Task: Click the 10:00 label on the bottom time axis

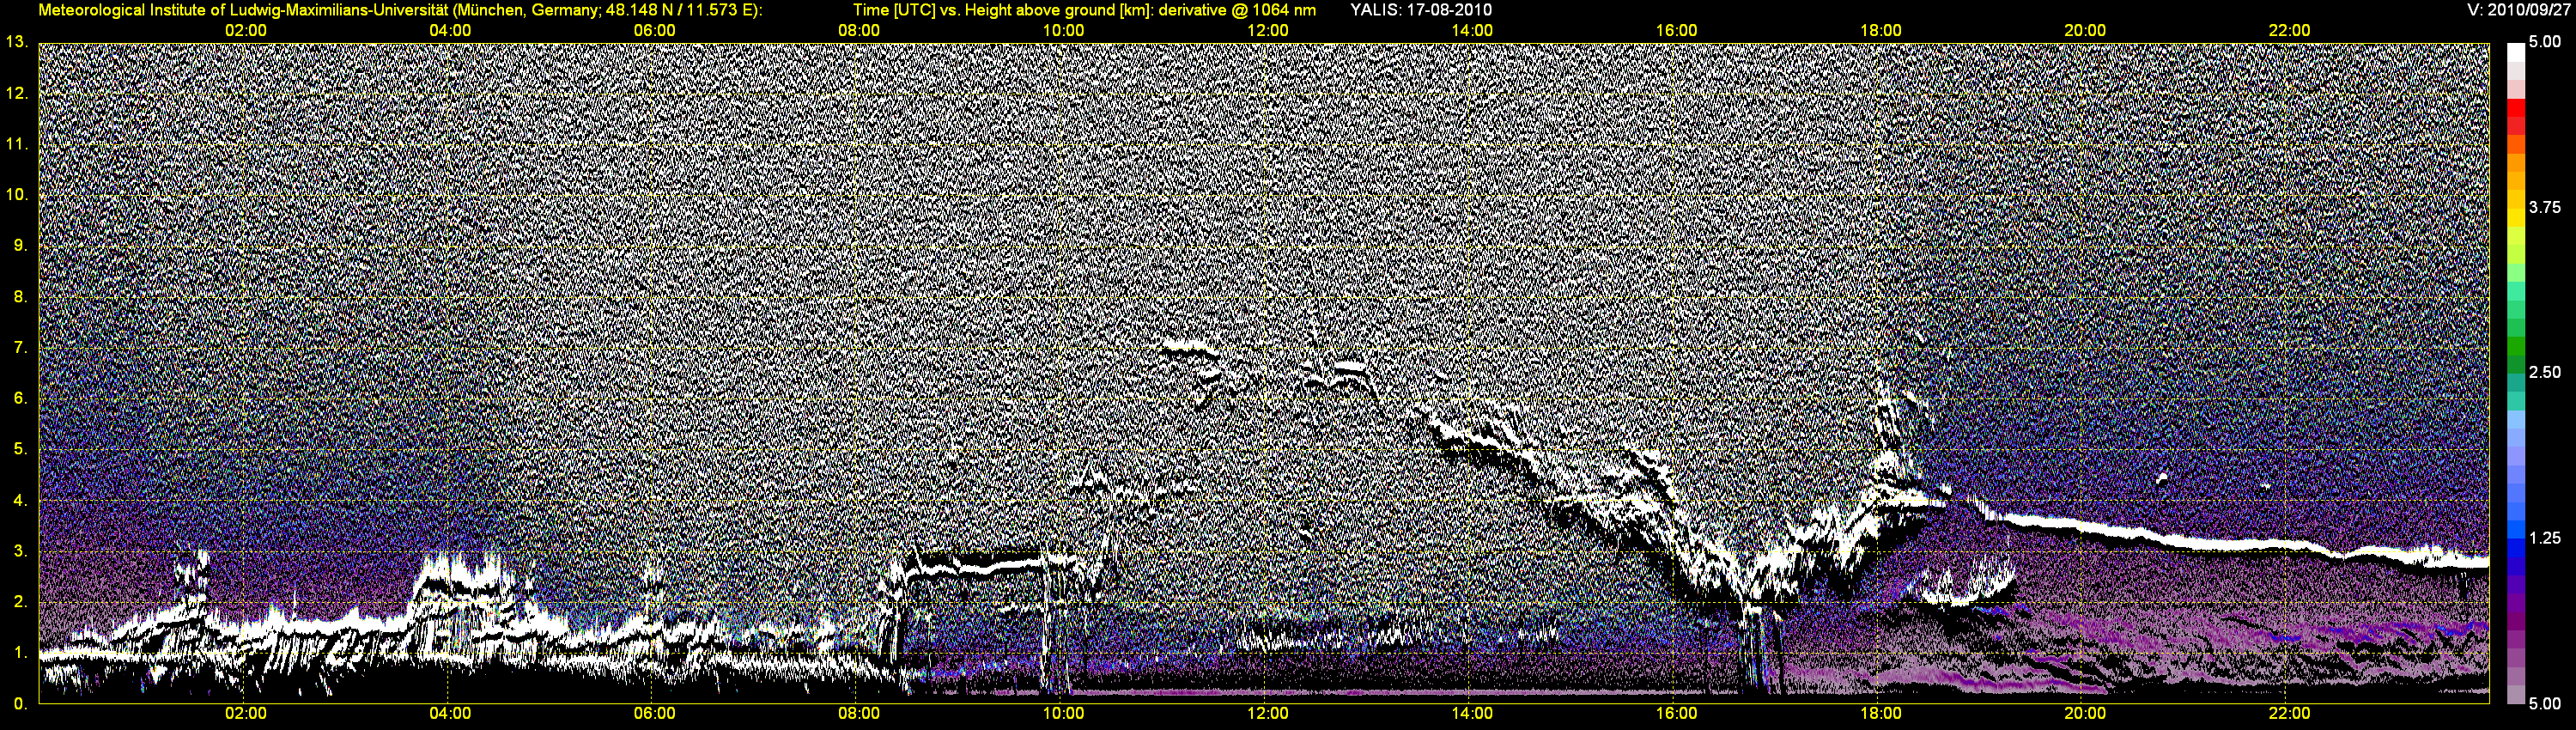Action: (x=1063, y=714)
